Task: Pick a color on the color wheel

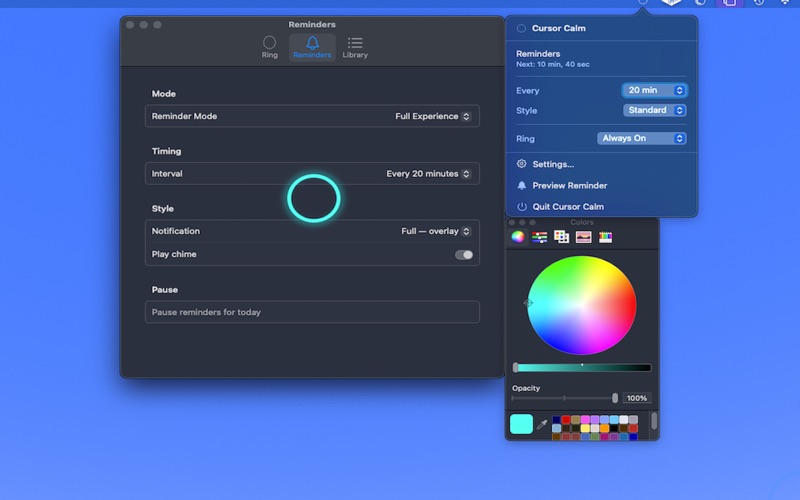Action: 582,305
